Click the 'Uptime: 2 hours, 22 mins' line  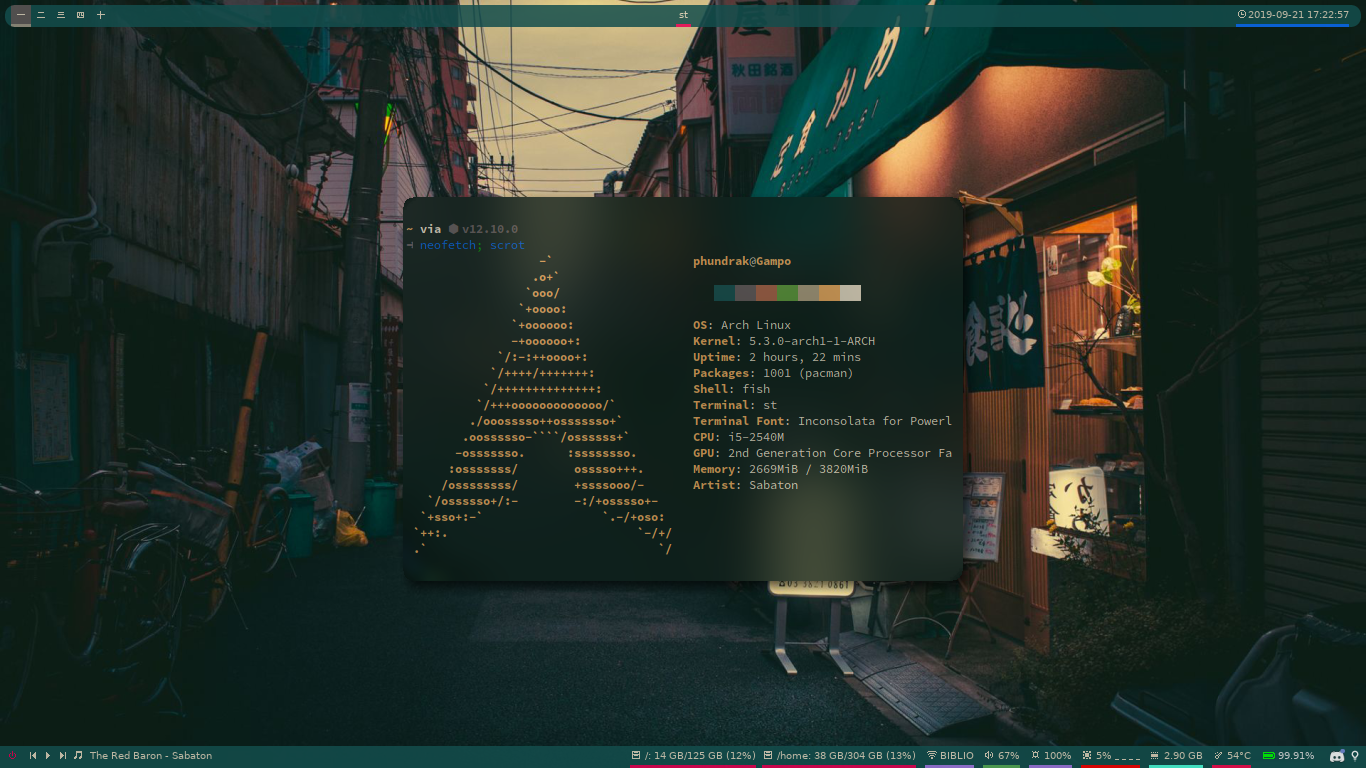[777, 357]
